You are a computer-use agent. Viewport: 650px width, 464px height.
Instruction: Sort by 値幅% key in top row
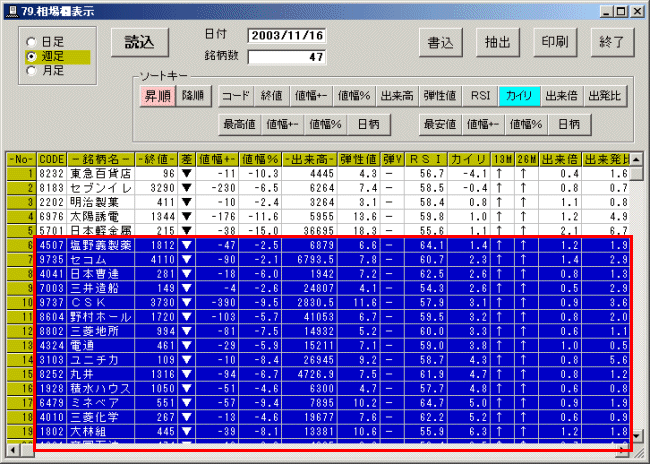354,96
